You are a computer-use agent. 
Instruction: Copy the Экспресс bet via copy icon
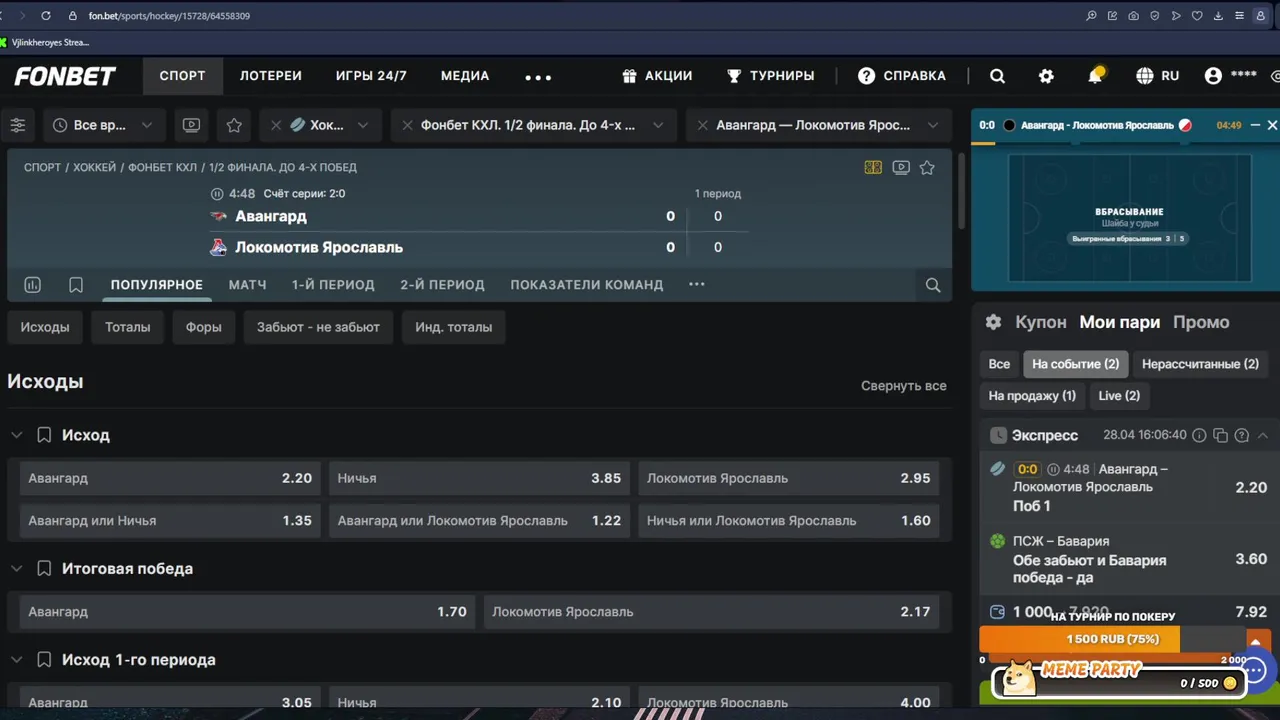click(x=1220, y=435)
